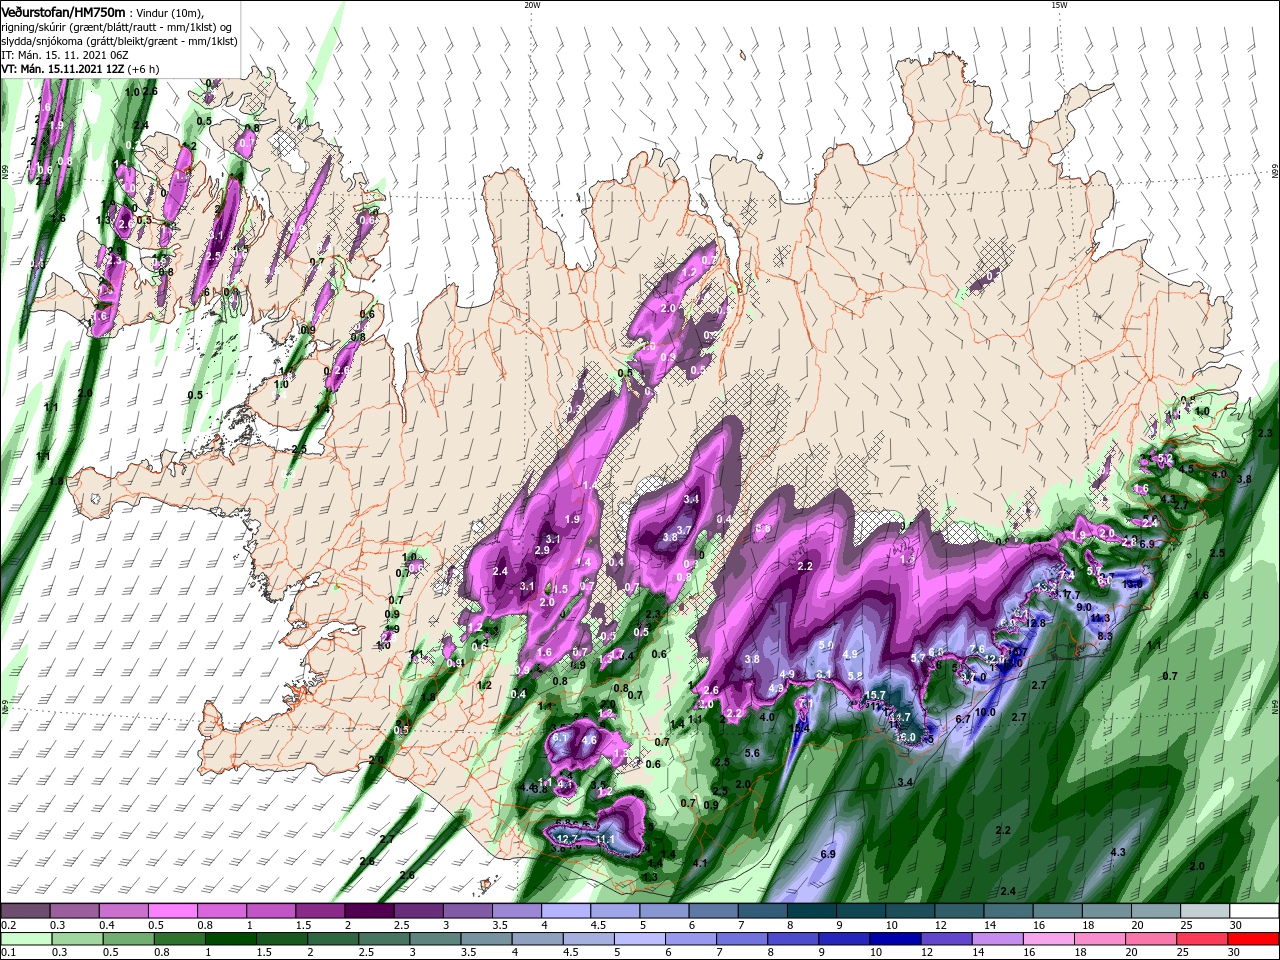Click the '12.8' precipitation value on the map
This screenshot has height=960, width=1280.
pyautogui.click(x=1035, y=623)
